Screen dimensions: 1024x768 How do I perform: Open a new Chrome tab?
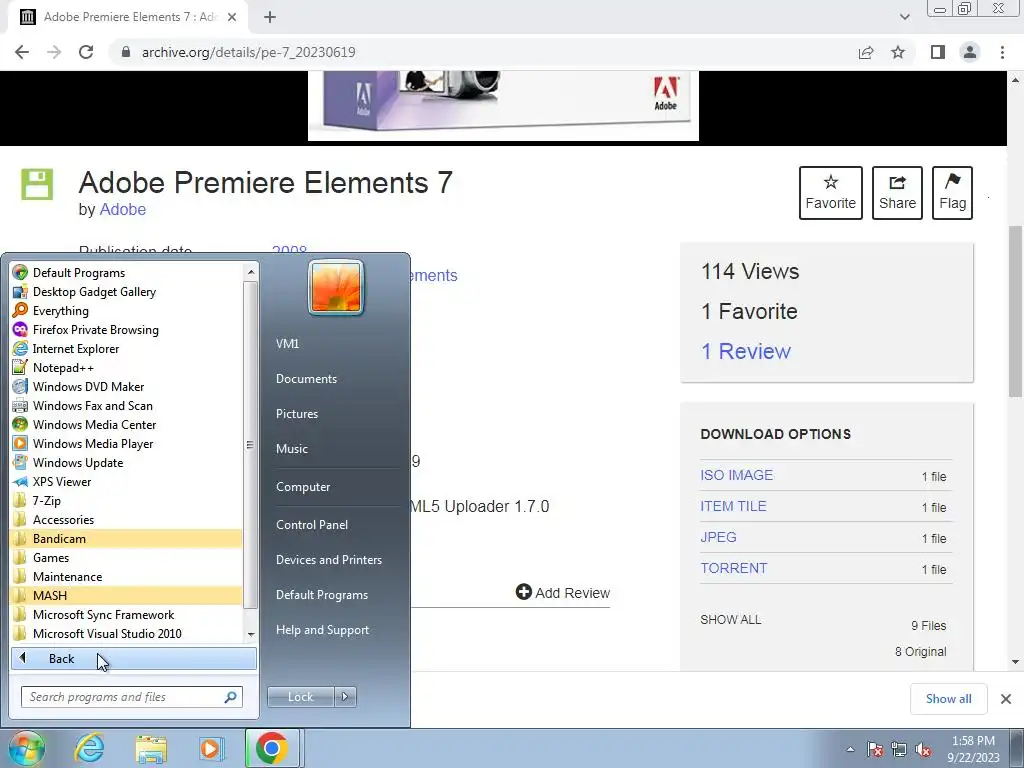pos(270,17)
